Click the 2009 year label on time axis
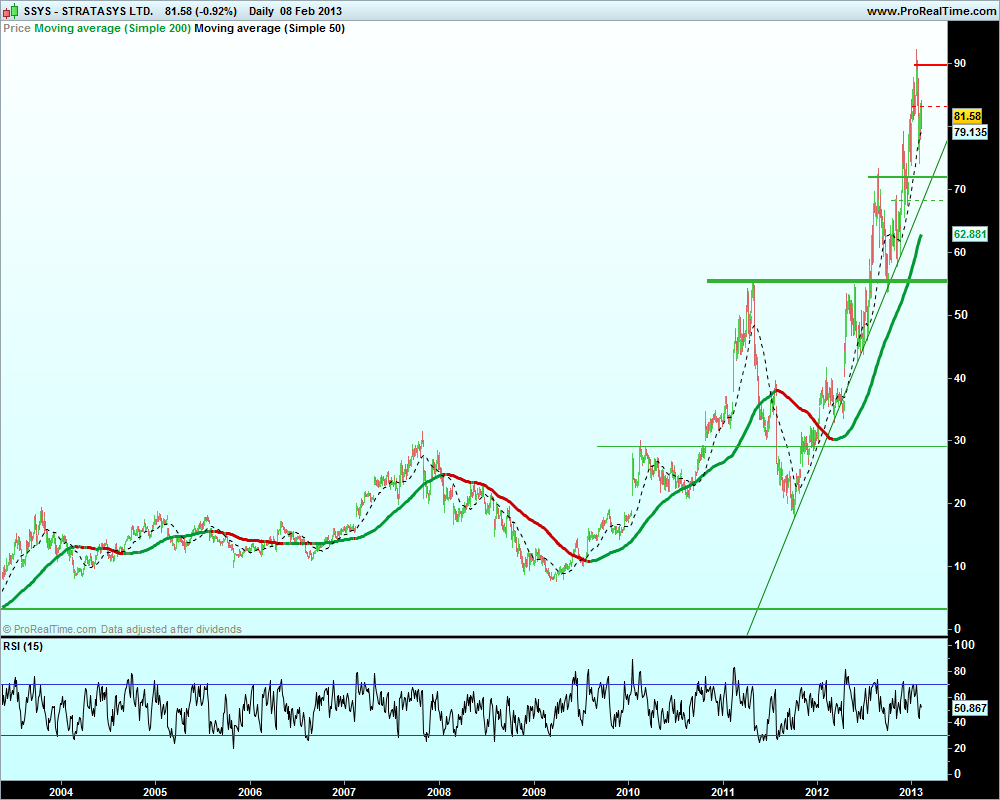 (x=534, y=792)
